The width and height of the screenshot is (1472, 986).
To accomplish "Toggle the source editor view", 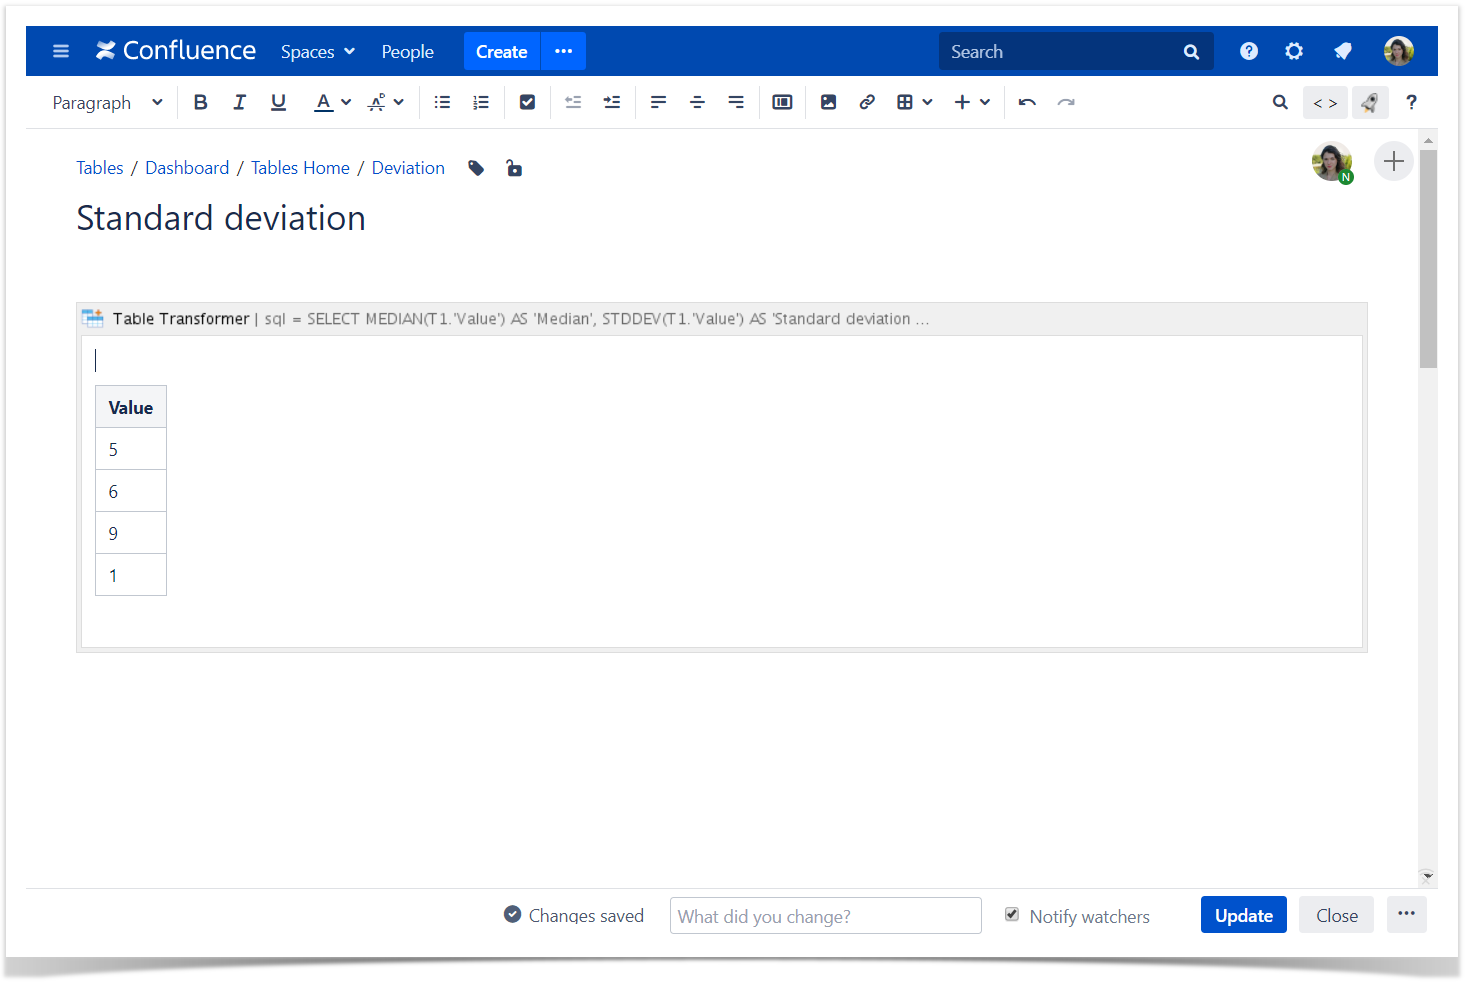I will [x=1325, y=102].
